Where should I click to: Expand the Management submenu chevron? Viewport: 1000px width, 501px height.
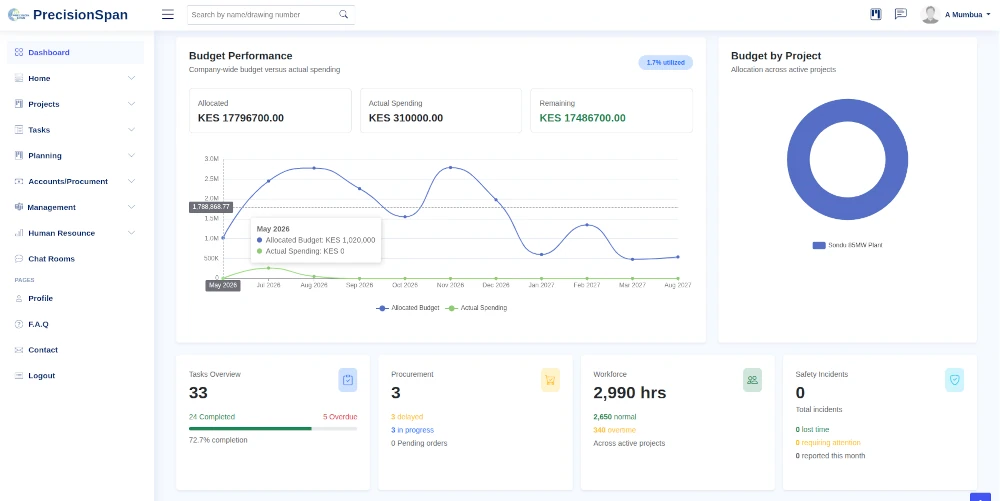(131, 207)
